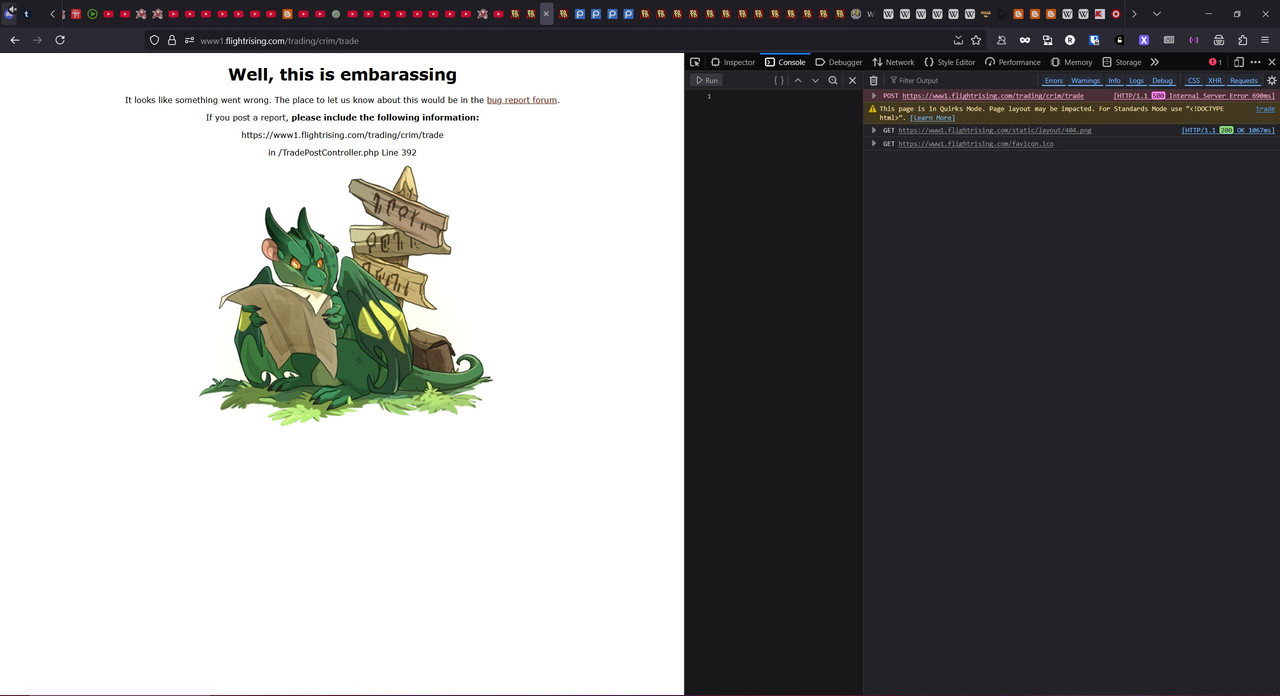
Task: Open the bug report forum link
Action: click(x=522, y=100)
